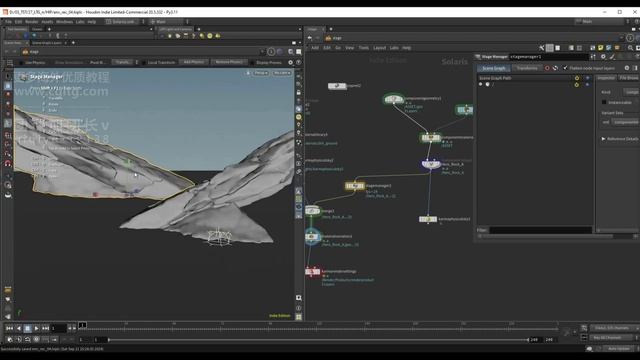Click the Filter input field
Image resolution: width=640 pixels, height=360 pixels.
pyautogui.click(x=540, y=230)
